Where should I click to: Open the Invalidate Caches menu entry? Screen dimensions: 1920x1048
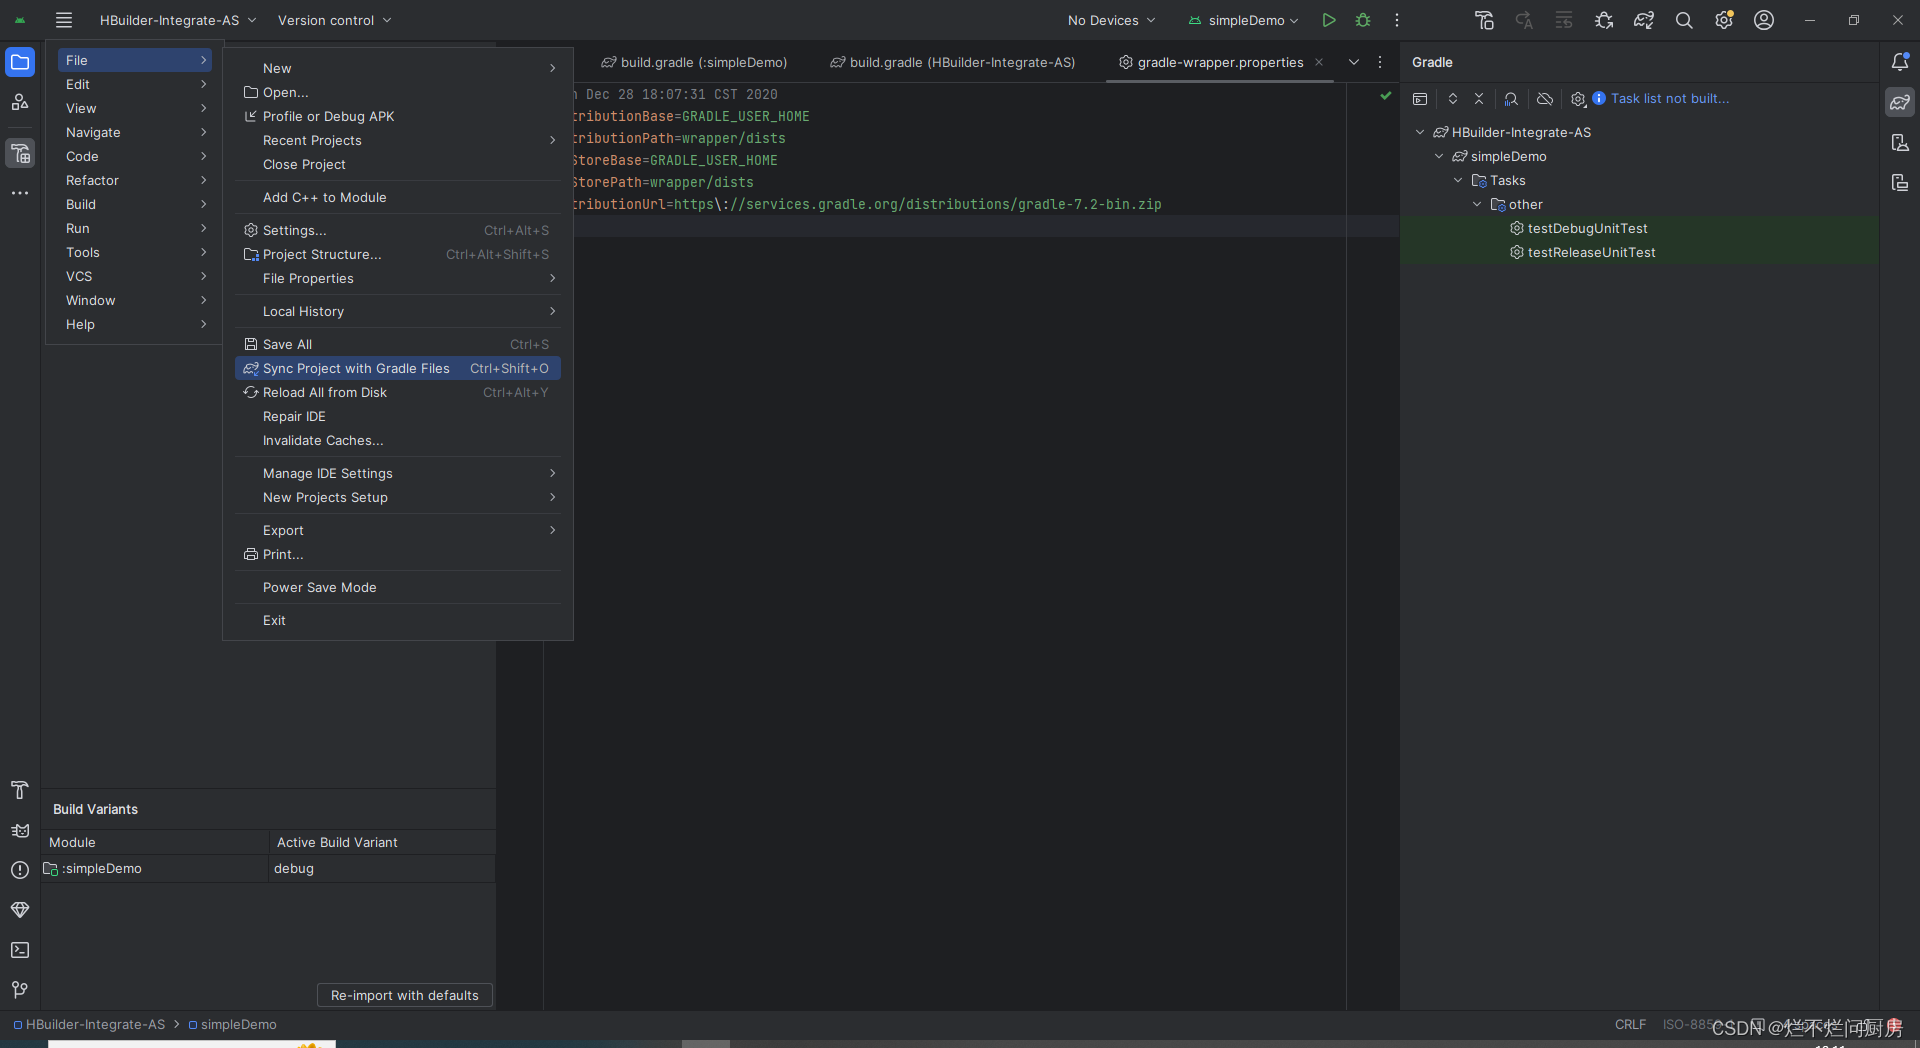click(x=322, y=440)
